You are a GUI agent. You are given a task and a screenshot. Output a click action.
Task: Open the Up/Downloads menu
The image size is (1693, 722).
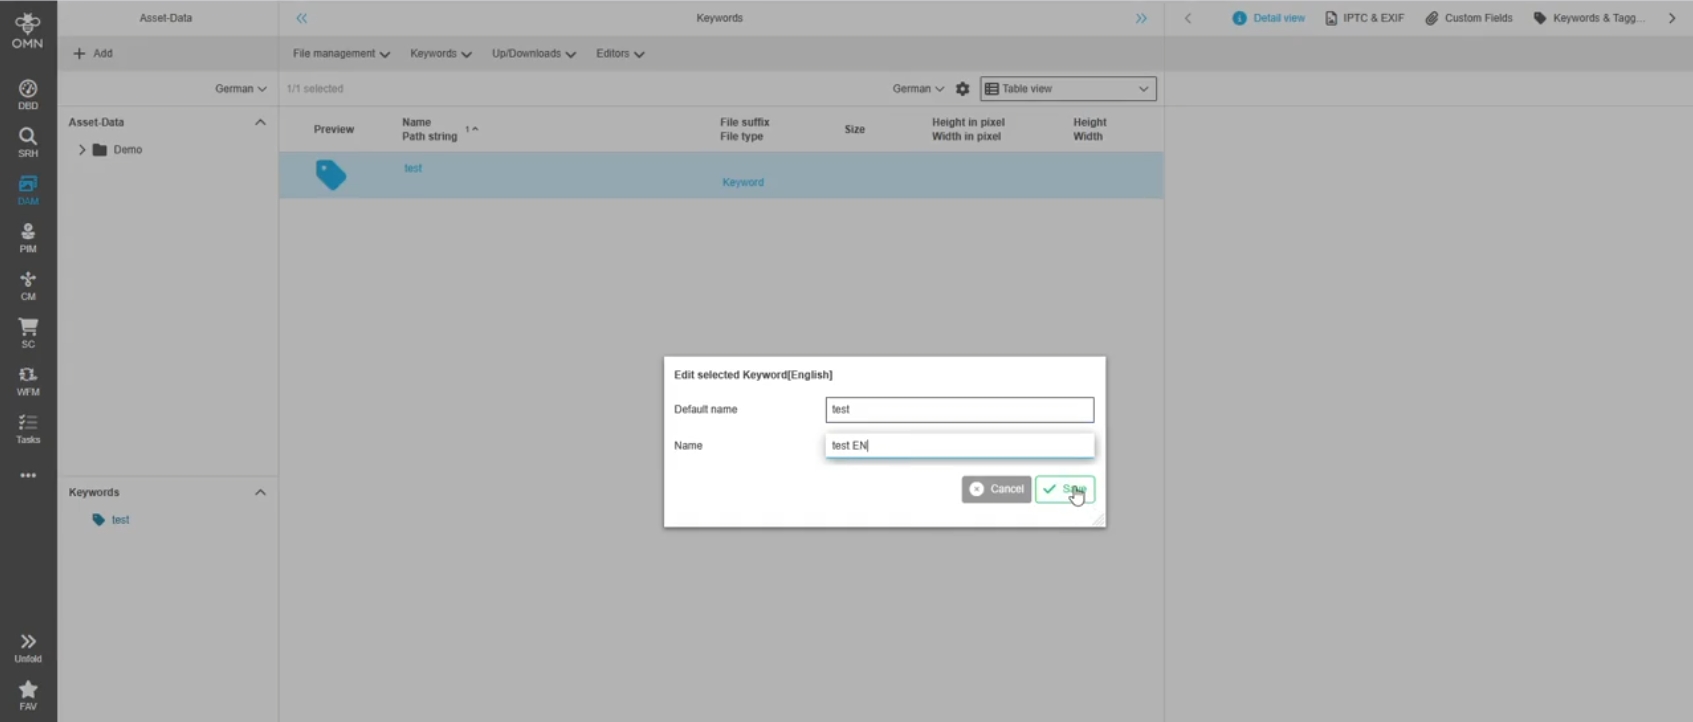click(533, 54)
